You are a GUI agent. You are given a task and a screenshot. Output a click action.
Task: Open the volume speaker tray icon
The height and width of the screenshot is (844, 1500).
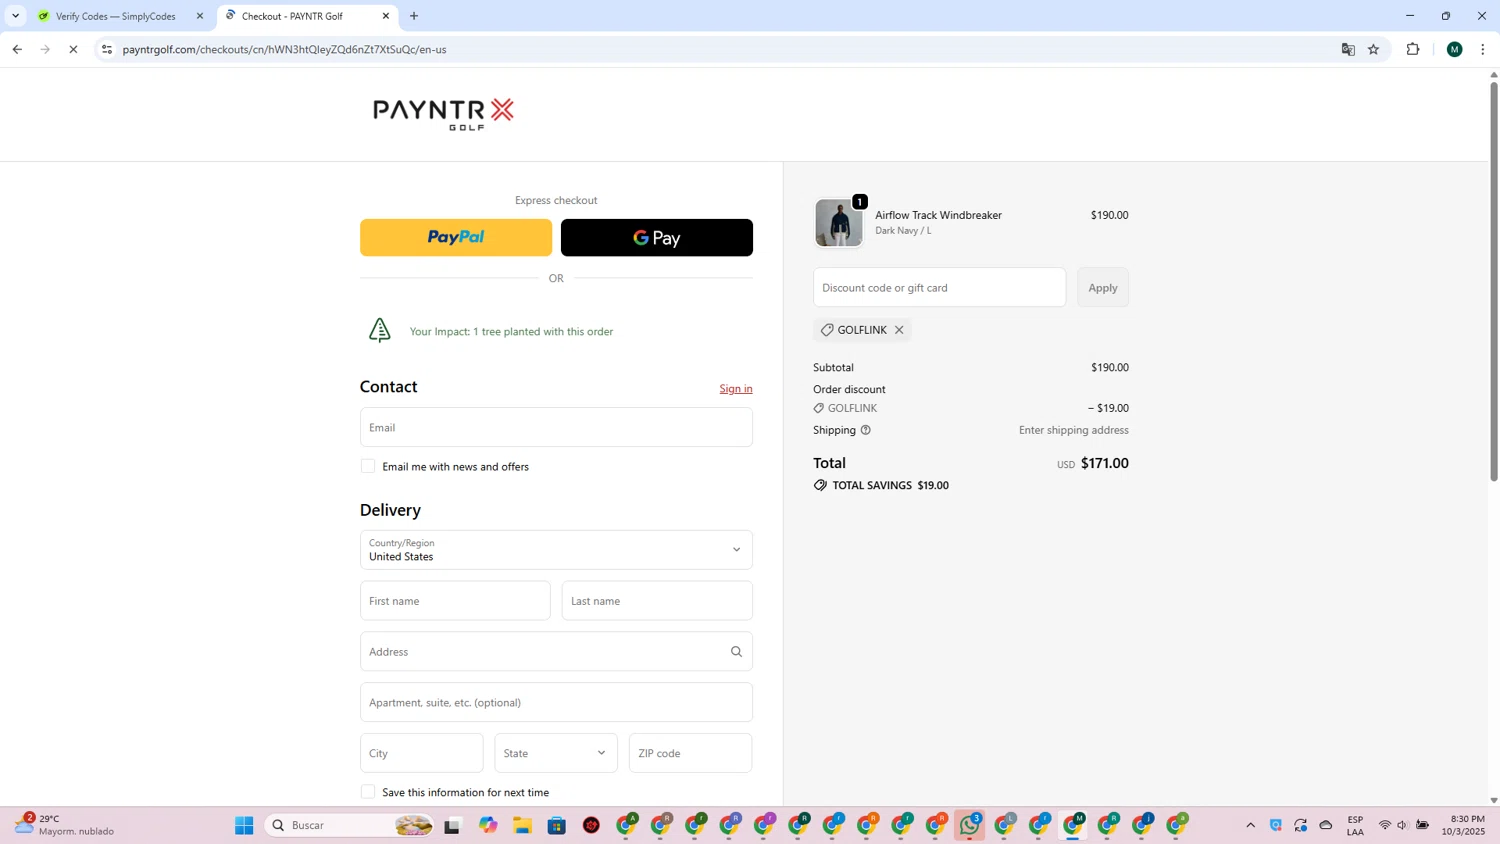pos(1403,825)
